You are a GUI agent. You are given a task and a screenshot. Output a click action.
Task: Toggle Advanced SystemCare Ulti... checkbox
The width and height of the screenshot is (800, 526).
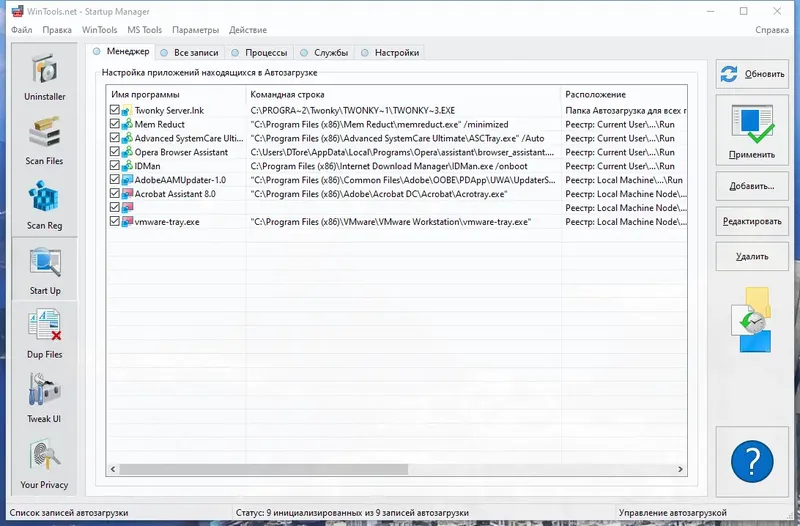pos(115,138)
